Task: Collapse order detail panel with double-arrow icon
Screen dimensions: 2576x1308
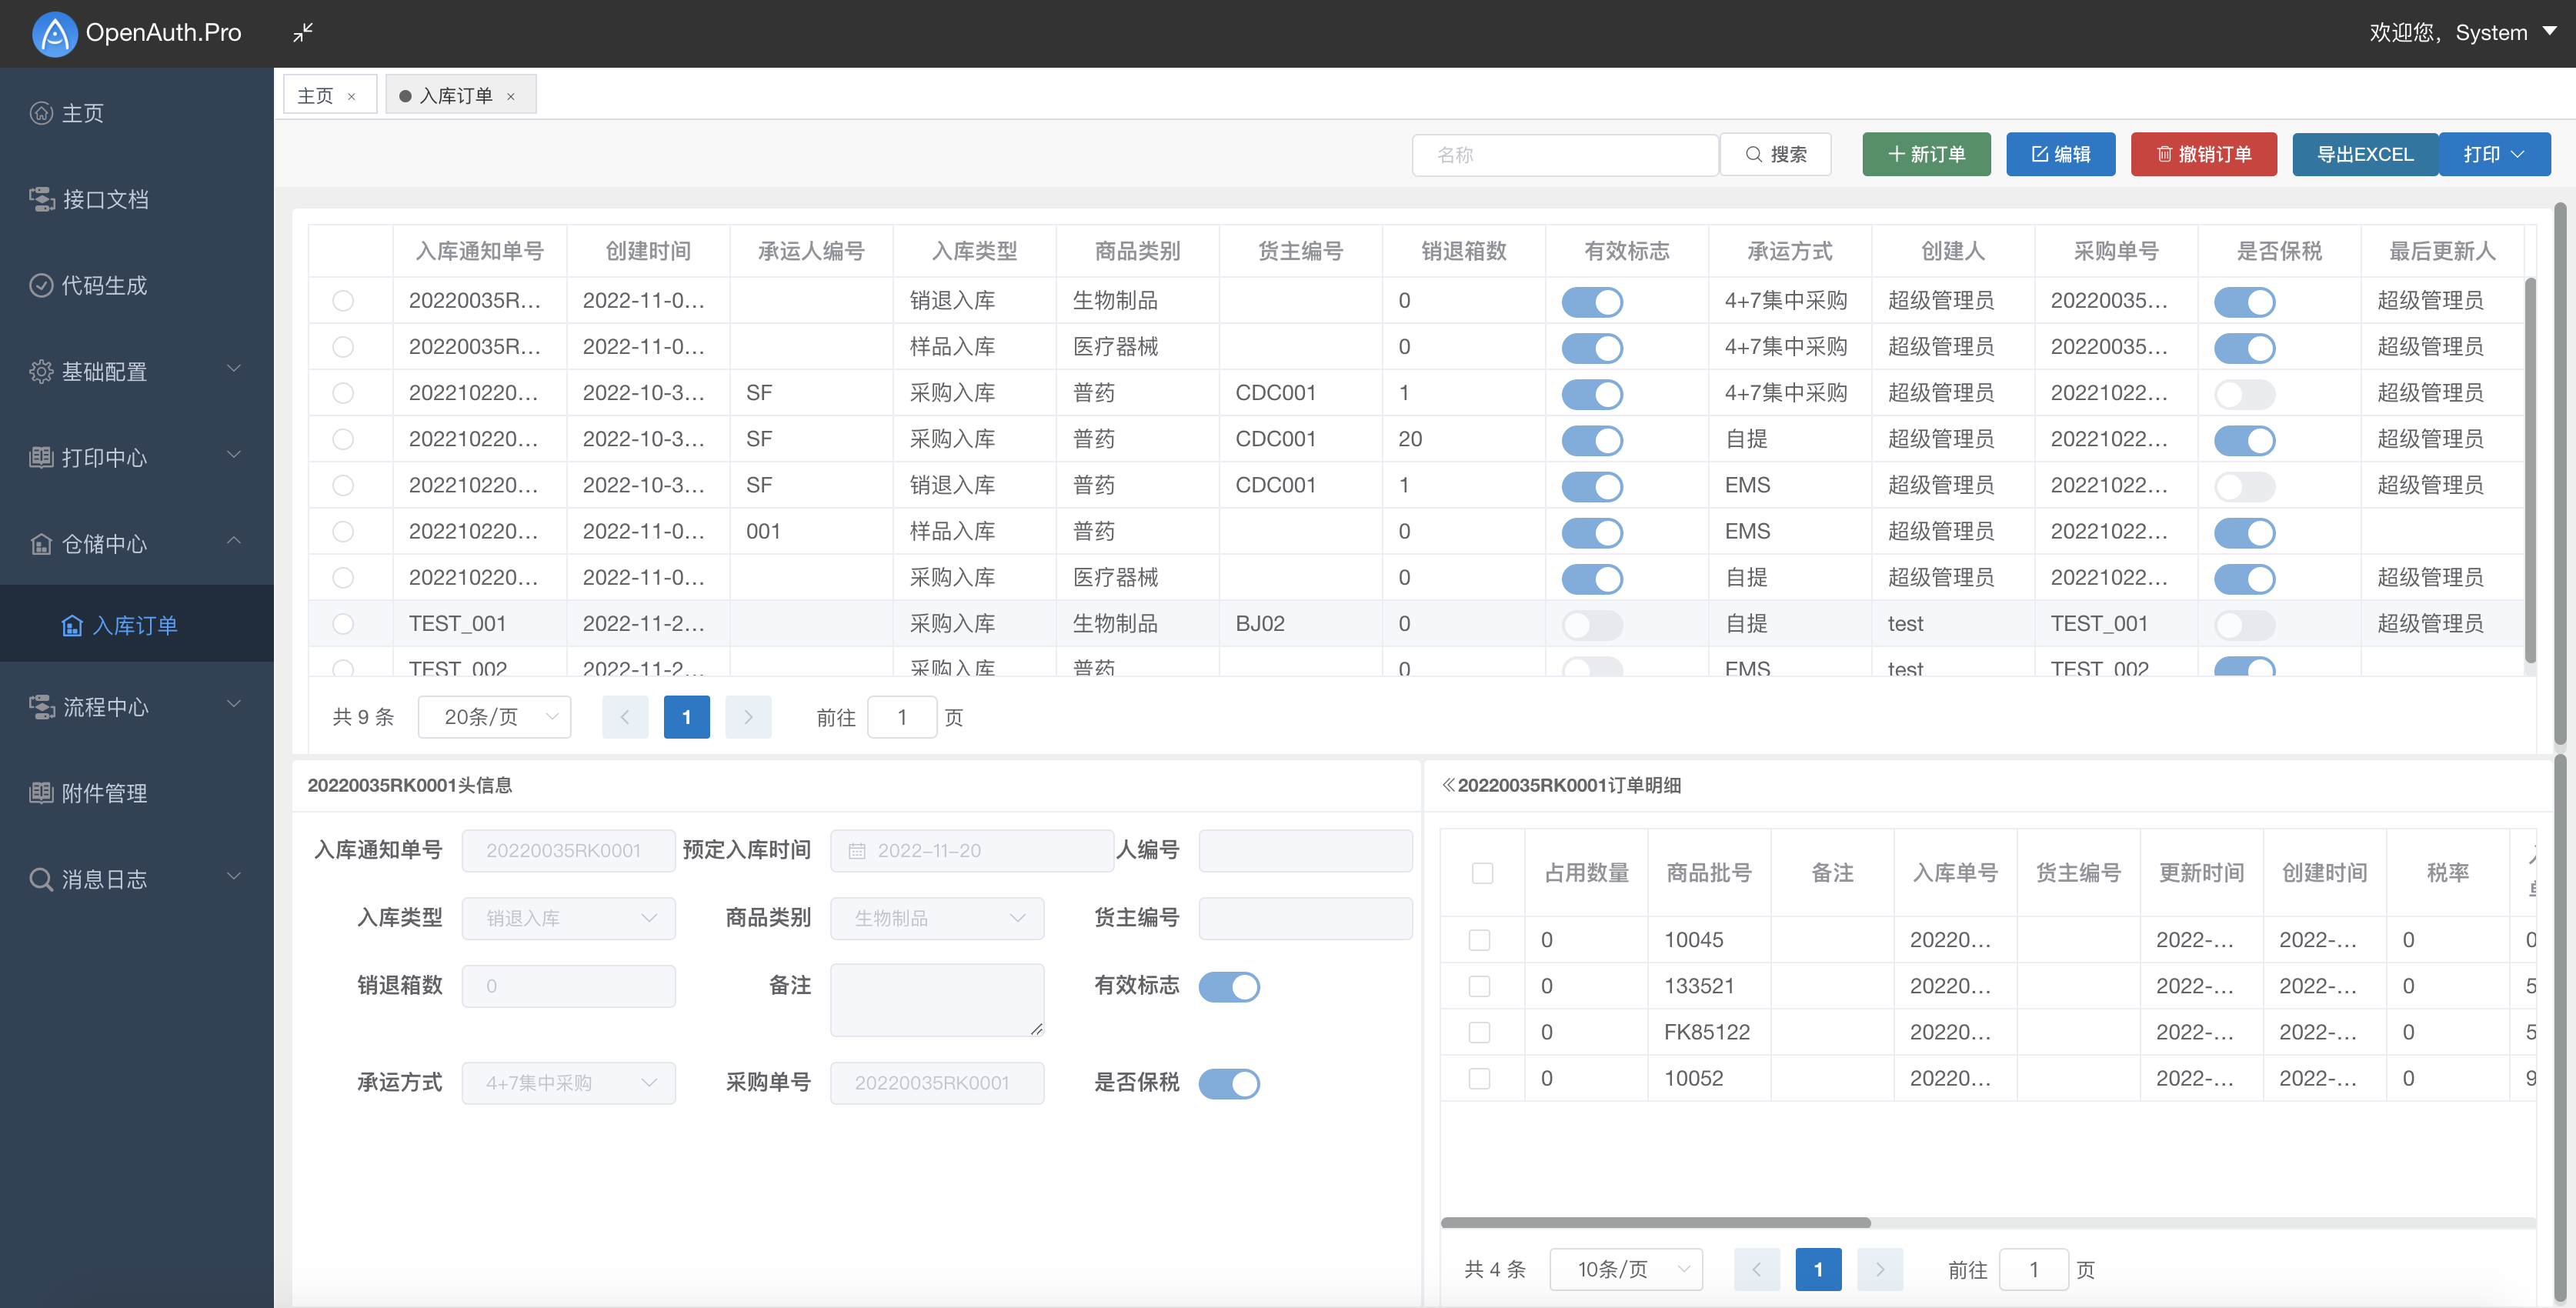Action: (1448, 785)
